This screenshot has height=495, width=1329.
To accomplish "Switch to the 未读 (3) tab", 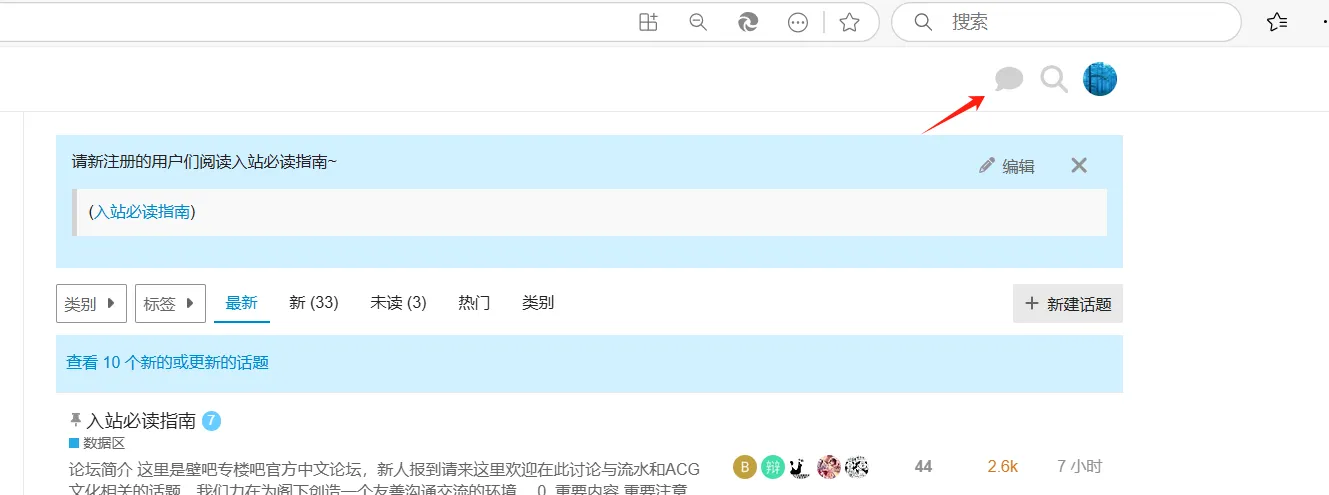I will pyautogui.click(x=398, y=302).
